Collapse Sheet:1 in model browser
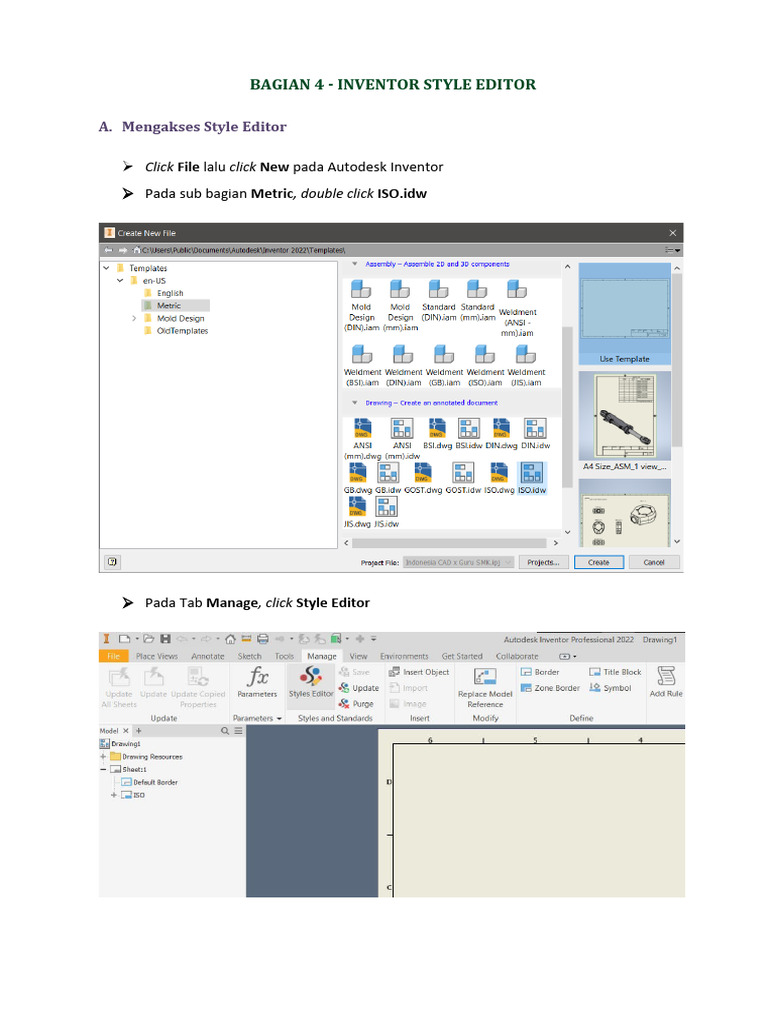768x1024 pixels. (103, 769)
